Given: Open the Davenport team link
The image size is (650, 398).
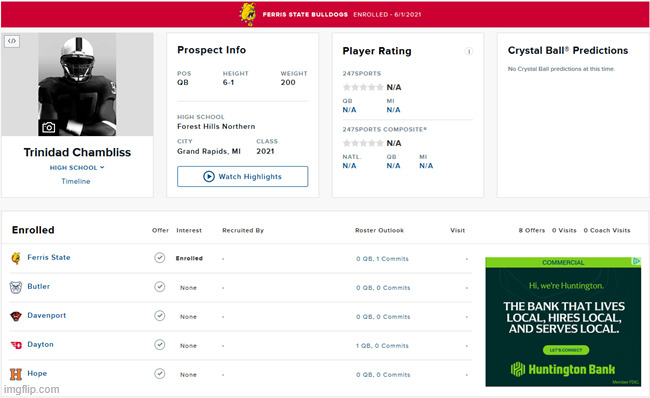Looking at the screenshot, I should click(47, 315).
